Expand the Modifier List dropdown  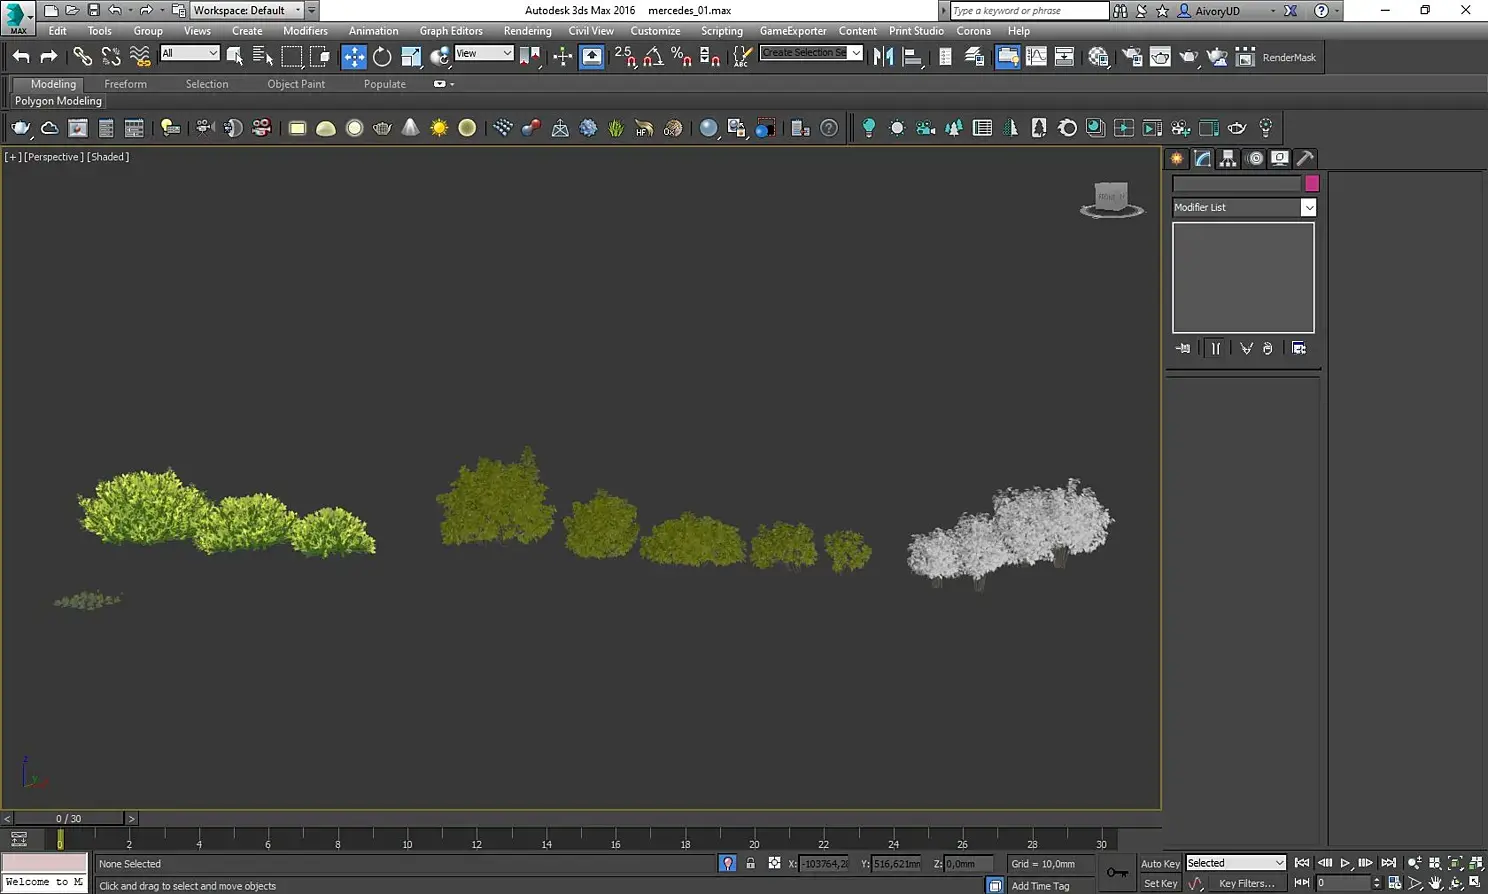click(x=1308, y=207)
